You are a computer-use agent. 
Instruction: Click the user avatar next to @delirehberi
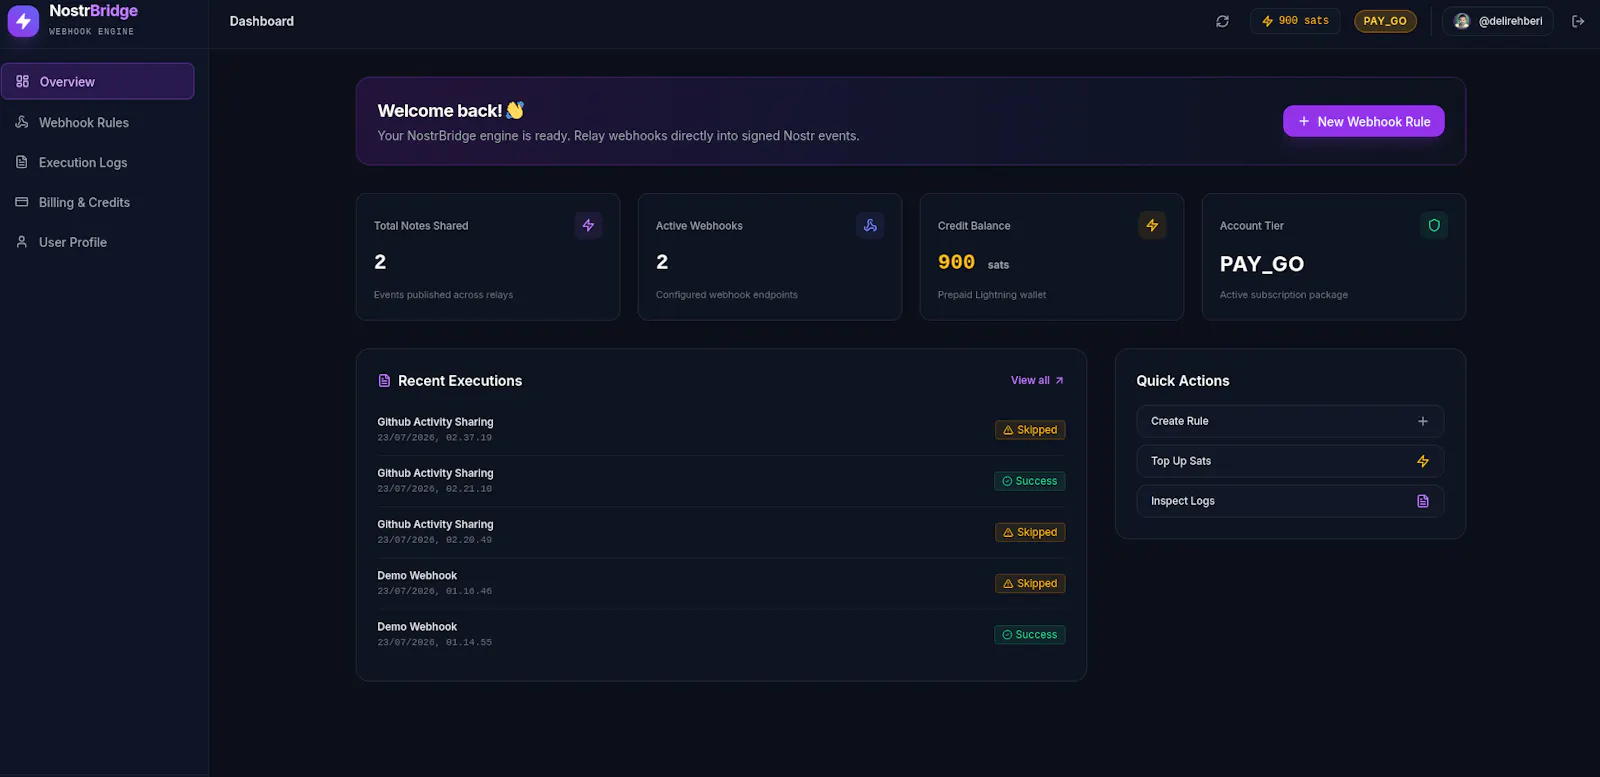point(1462,21)
